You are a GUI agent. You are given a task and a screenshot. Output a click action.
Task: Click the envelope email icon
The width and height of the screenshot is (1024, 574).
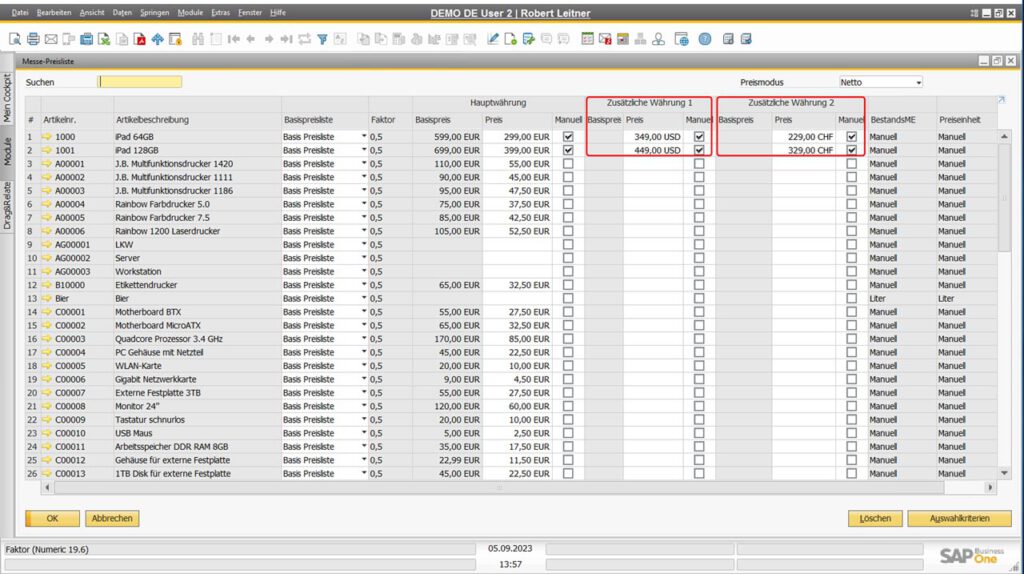51,39
